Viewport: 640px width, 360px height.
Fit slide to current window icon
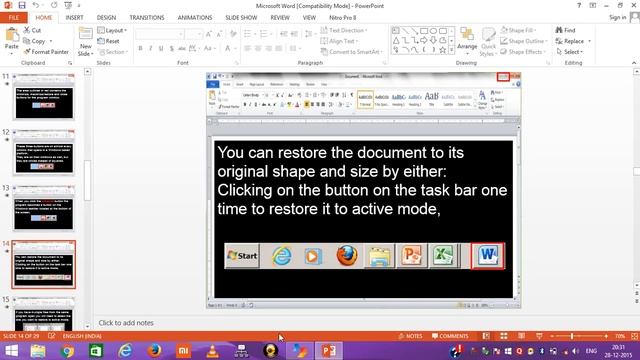tap(635, 336)
